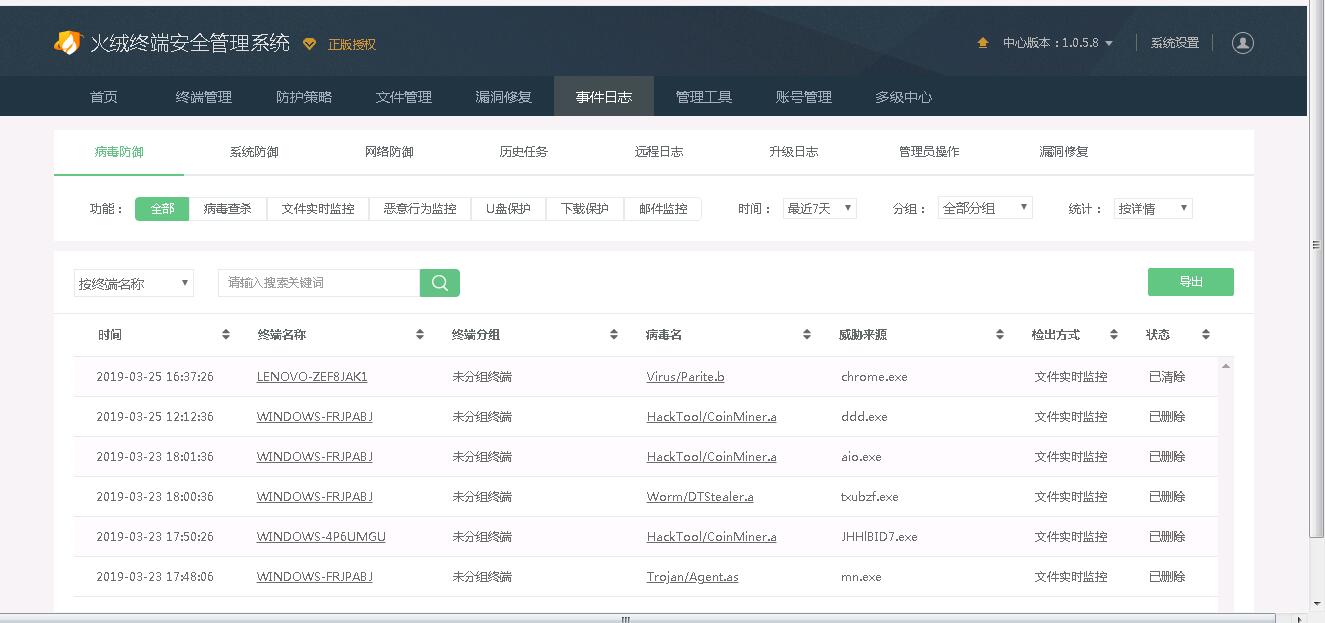1325x623 pixels.
Task: Open the LENOVO-ZEF8JAK1 terminal link
Action: click(x=312, y=377)
